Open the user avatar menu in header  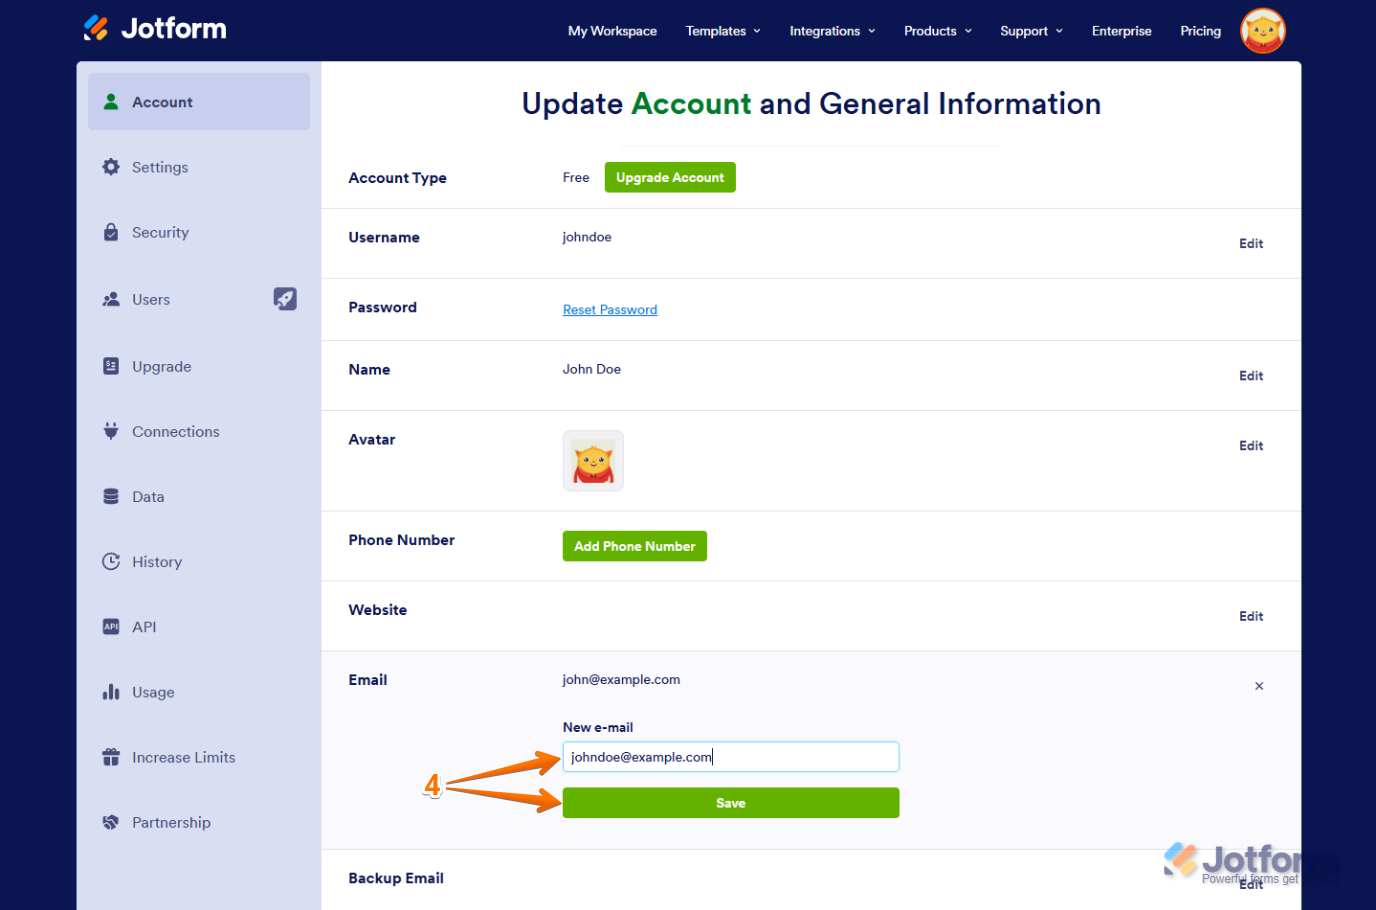1262,31
